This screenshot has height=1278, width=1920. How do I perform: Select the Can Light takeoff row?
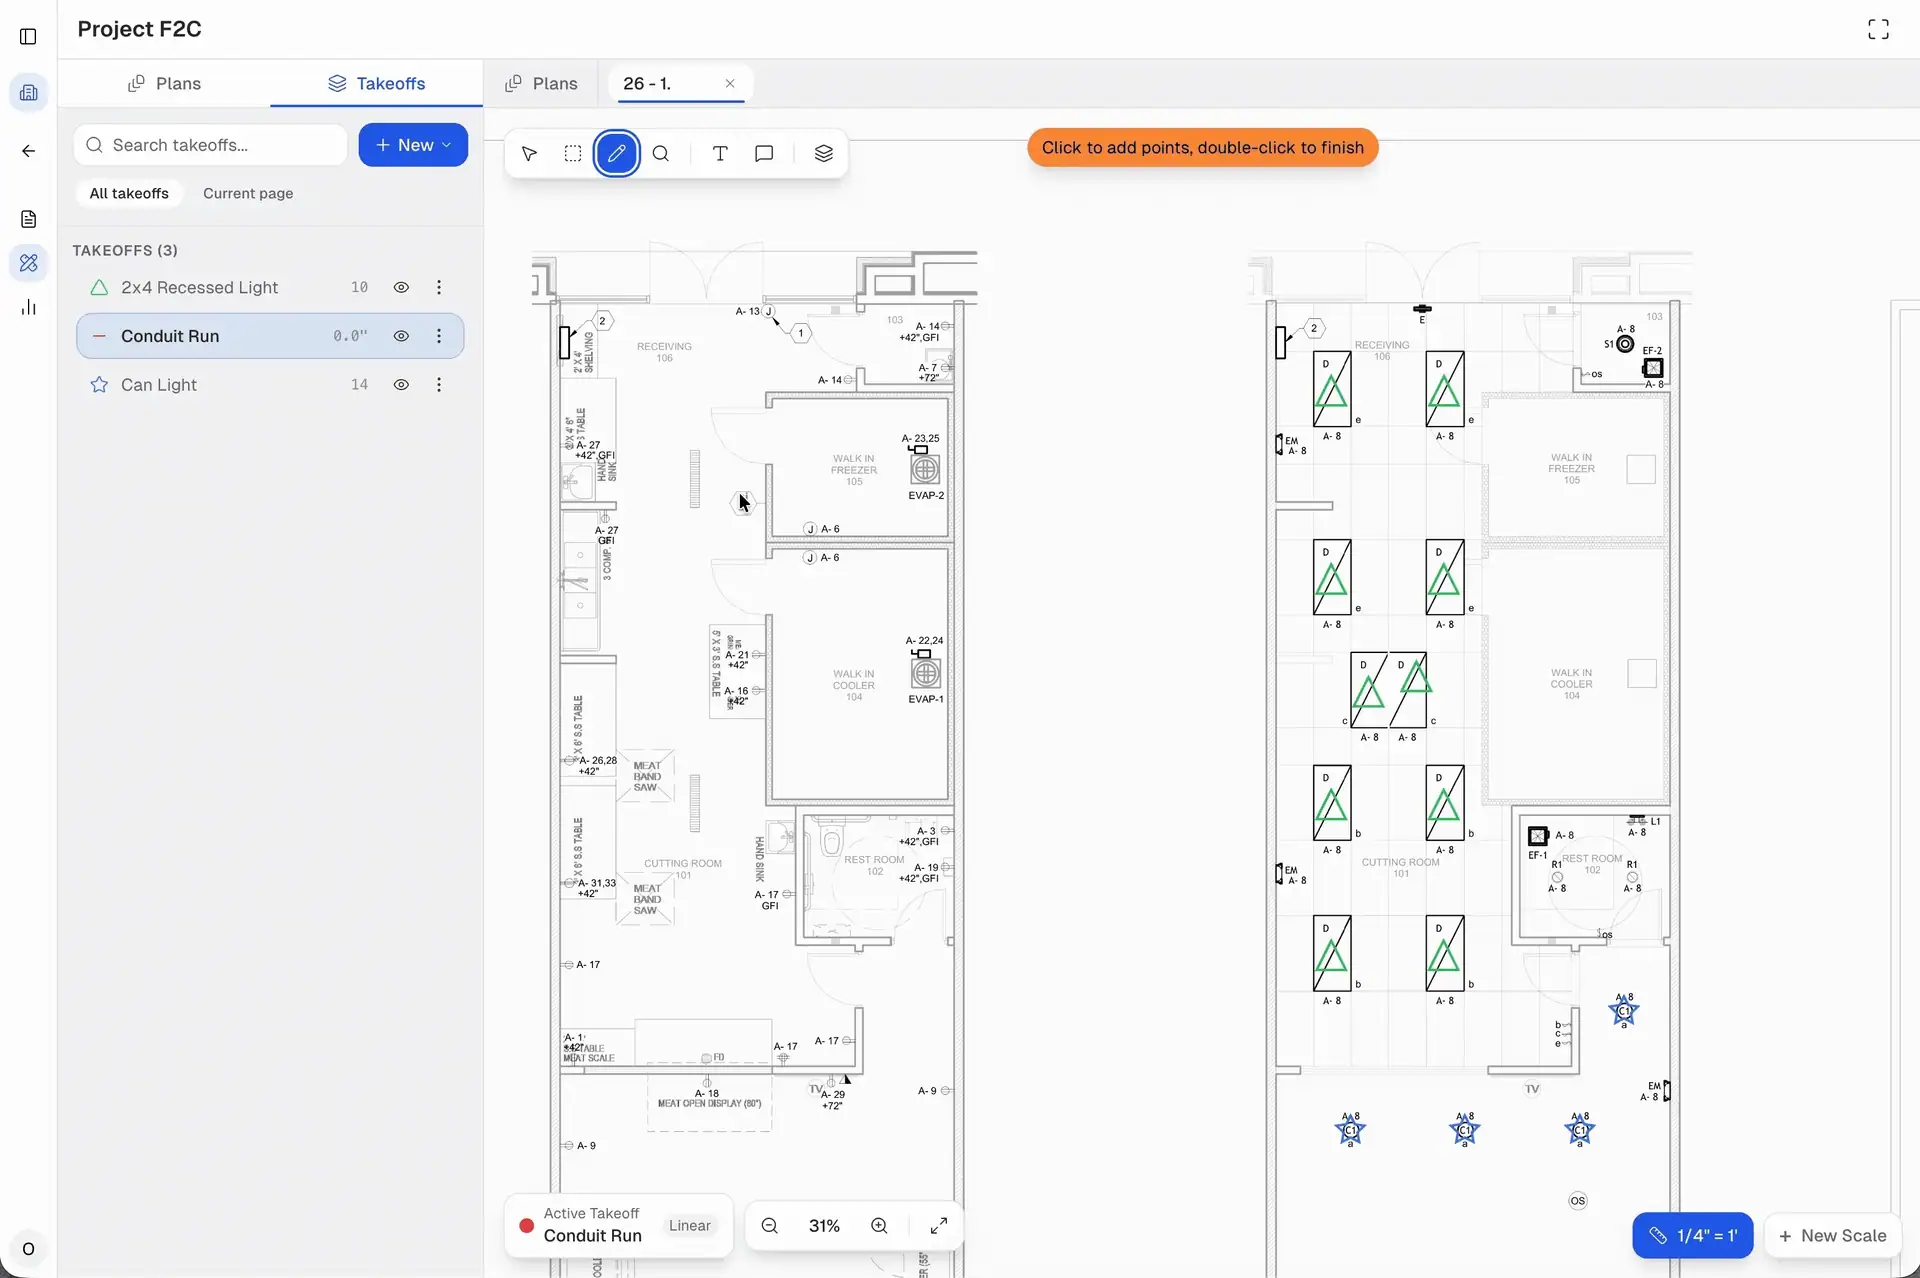click(270, 385)
